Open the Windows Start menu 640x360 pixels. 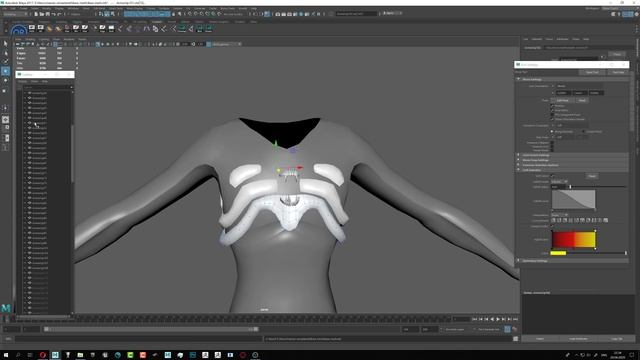click(6, 355)
